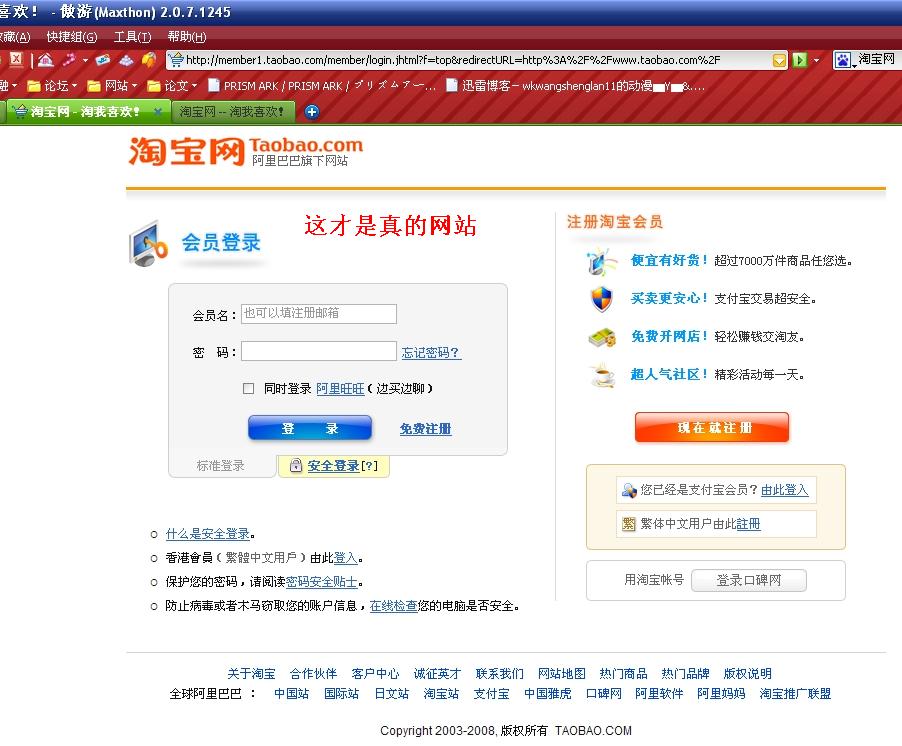The height and width of the screenshot is (746, 902).
Task: Click the Baidu paw search engine icon
Action: [843, 60]
